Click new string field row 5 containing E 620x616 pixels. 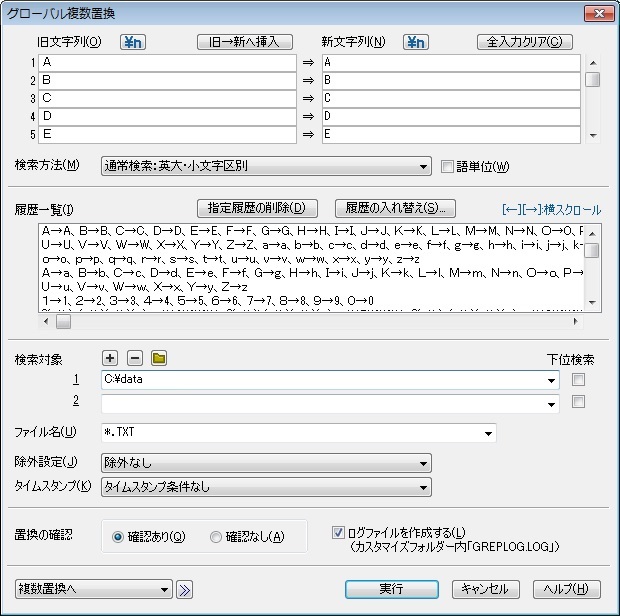click(x=451, y=134)
